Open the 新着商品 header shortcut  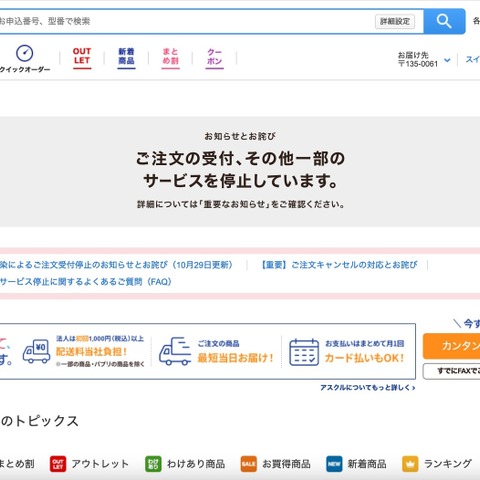pos(126,57)
